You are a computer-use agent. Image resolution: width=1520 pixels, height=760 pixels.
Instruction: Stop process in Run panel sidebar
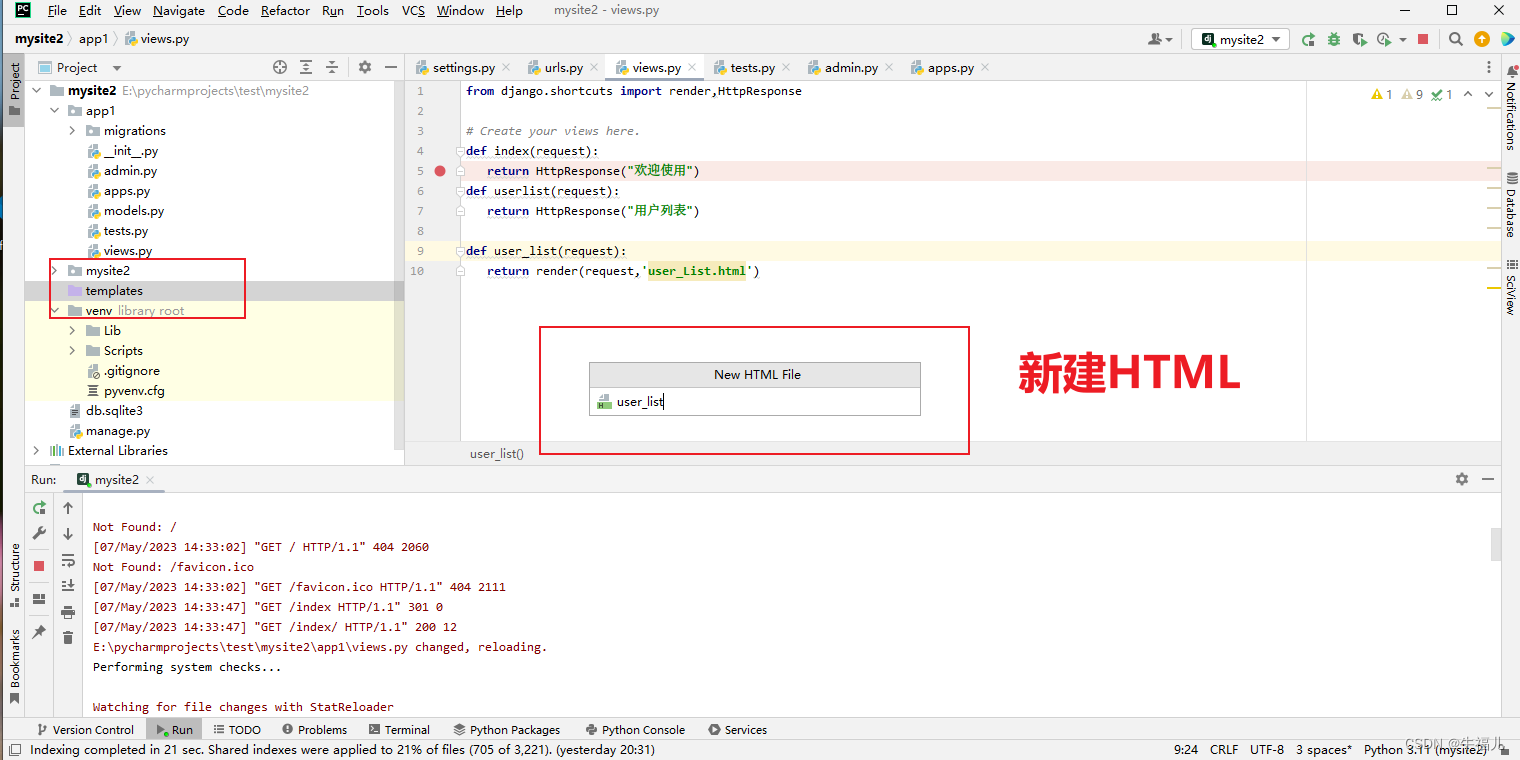[39, 566]
